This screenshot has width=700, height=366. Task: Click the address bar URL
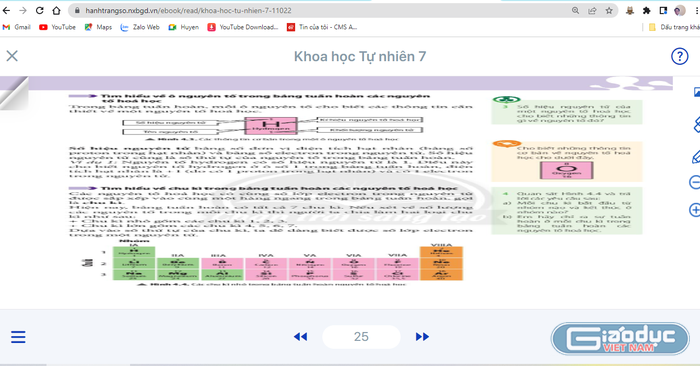[x=188, y=10]
